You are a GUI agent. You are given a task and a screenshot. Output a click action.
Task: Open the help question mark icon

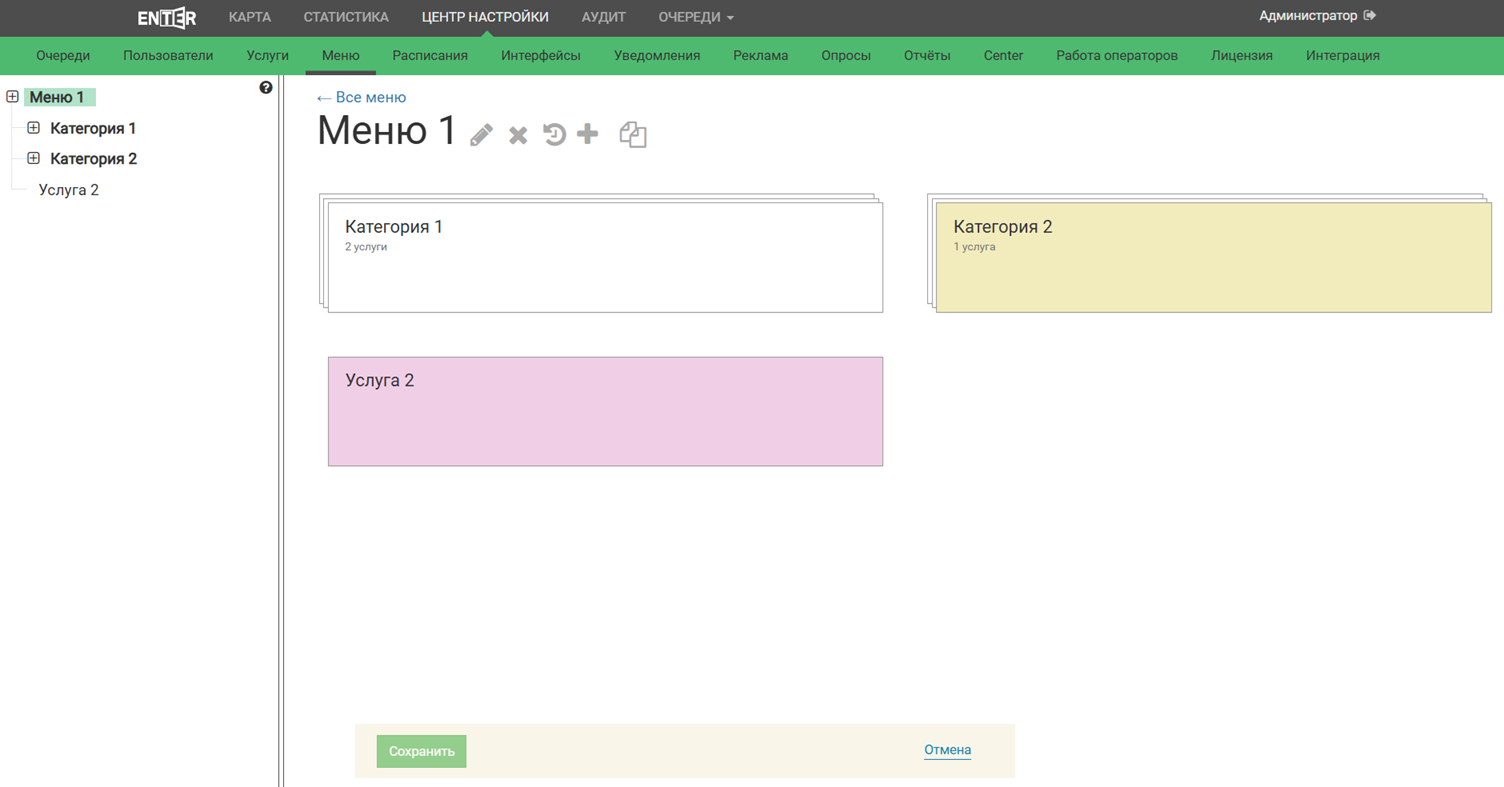(x=266, y=88)
